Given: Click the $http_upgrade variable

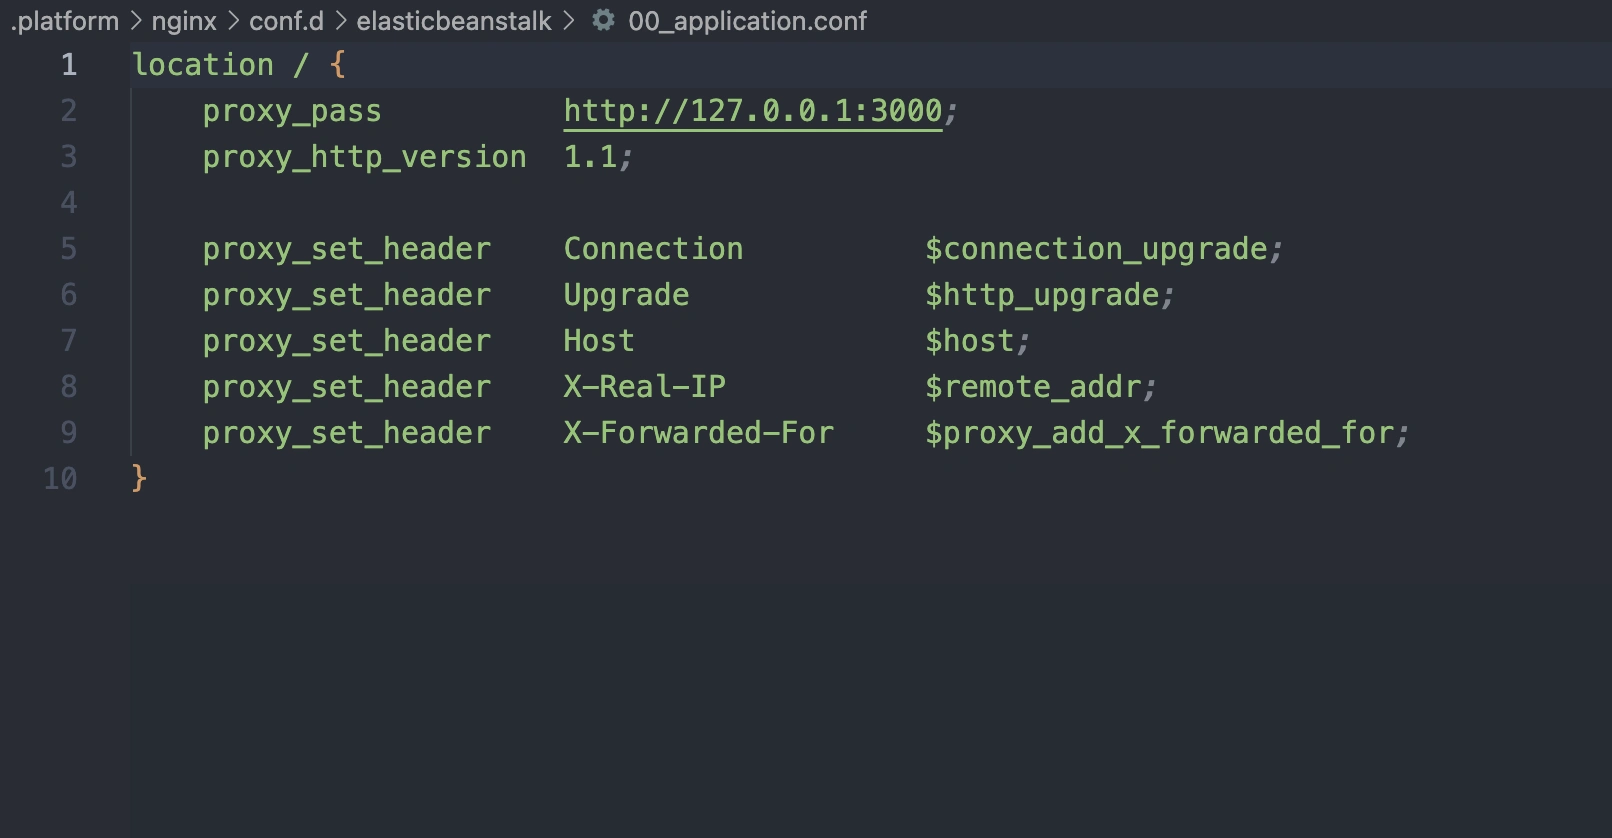Looking at the screenshot, I should tap(1041, 295).
